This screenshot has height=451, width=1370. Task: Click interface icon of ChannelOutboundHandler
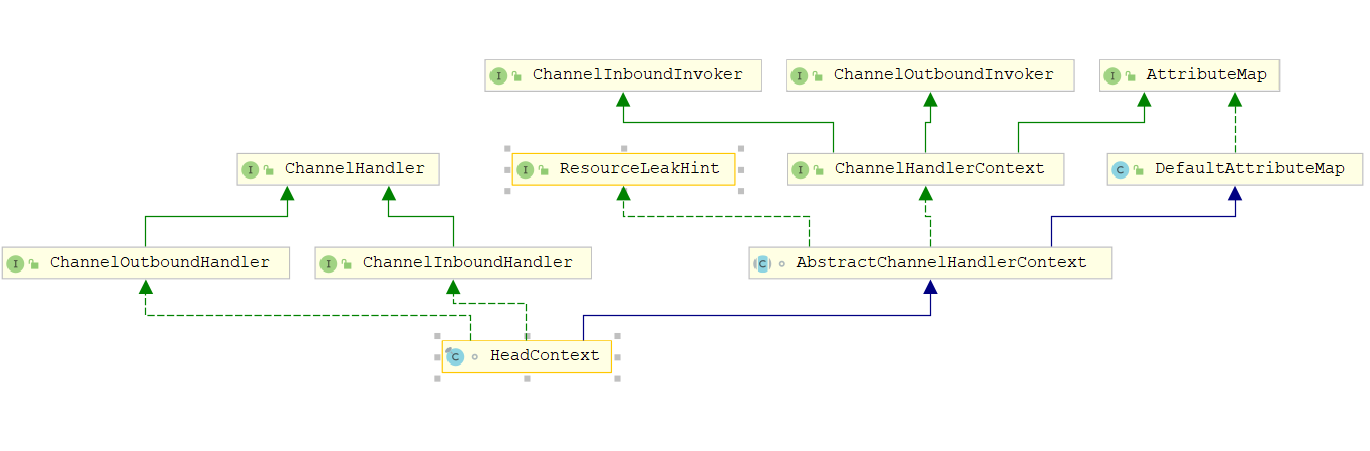[x=15, y=264]
